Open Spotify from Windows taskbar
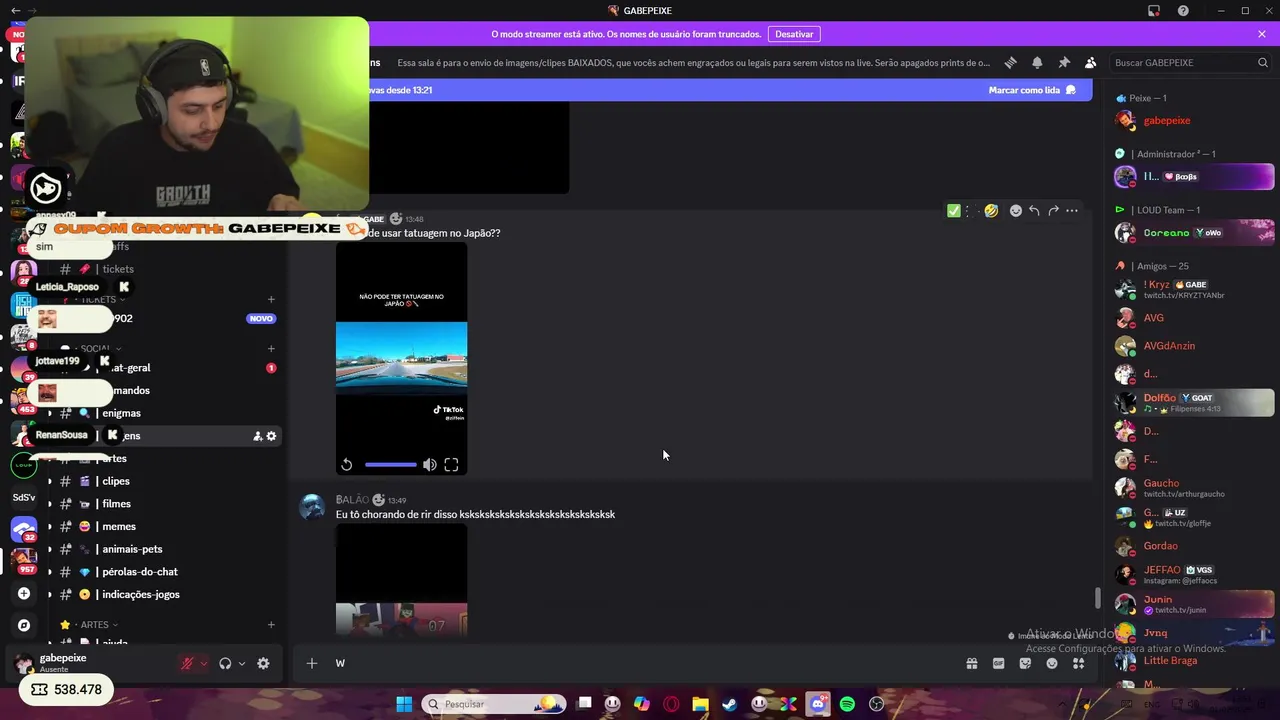 (x=847, y=704)
